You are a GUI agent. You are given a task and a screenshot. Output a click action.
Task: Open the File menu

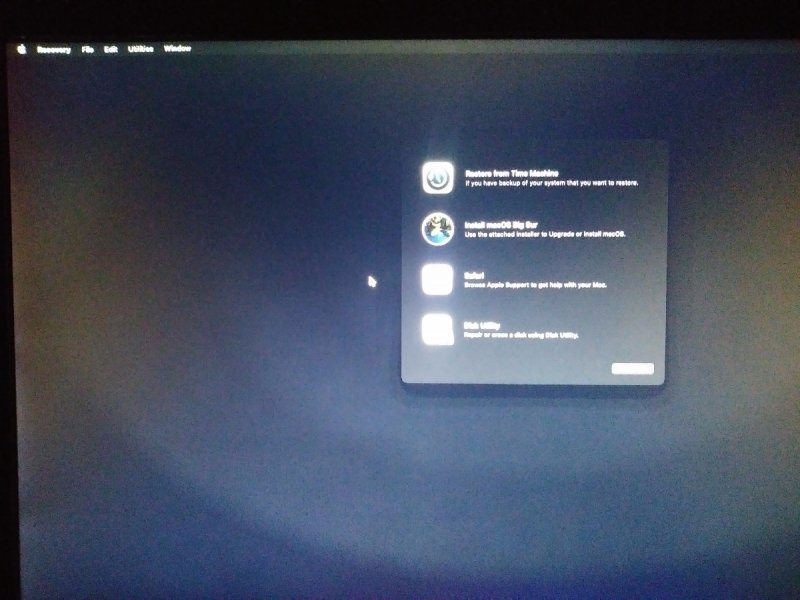coord(88,49)
